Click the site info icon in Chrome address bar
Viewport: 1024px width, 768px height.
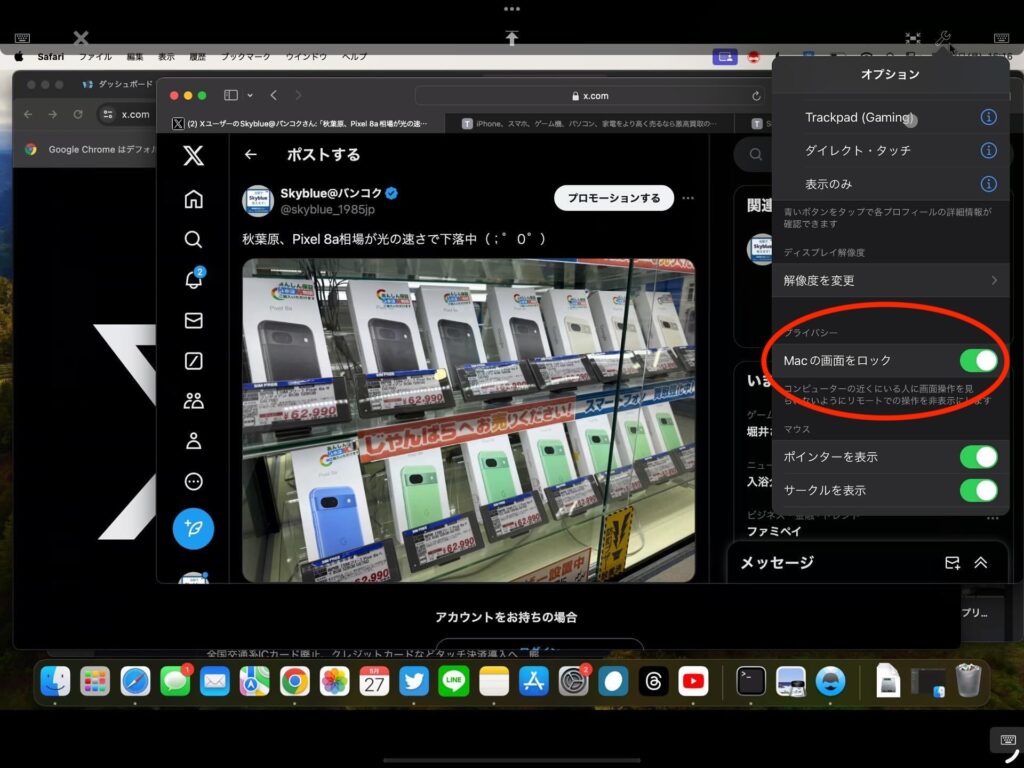point(108,114)
